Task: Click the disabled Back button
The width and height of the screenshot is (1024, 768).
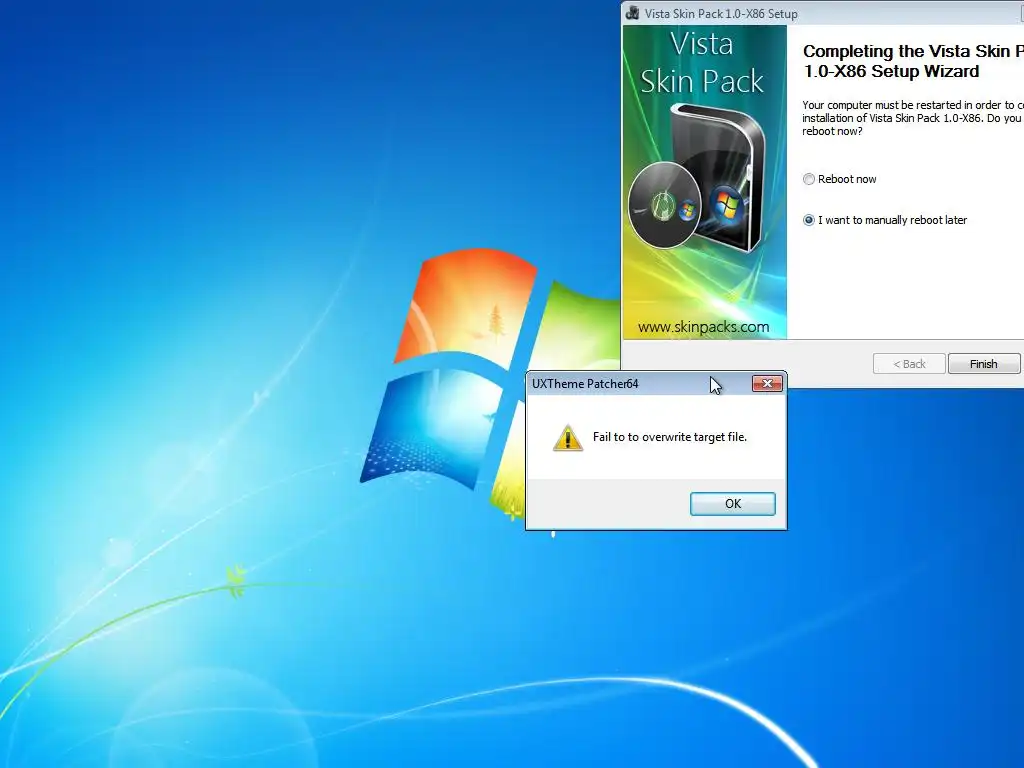Action: tap(909, 364)
